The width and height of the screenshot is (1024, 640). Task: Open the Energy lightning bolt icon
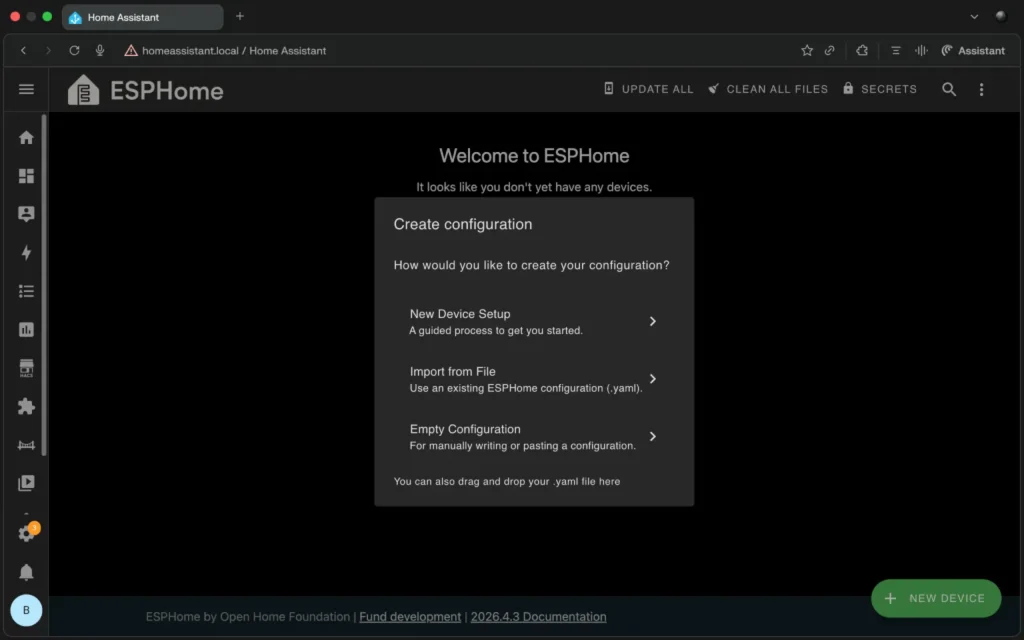pos(26,253)
